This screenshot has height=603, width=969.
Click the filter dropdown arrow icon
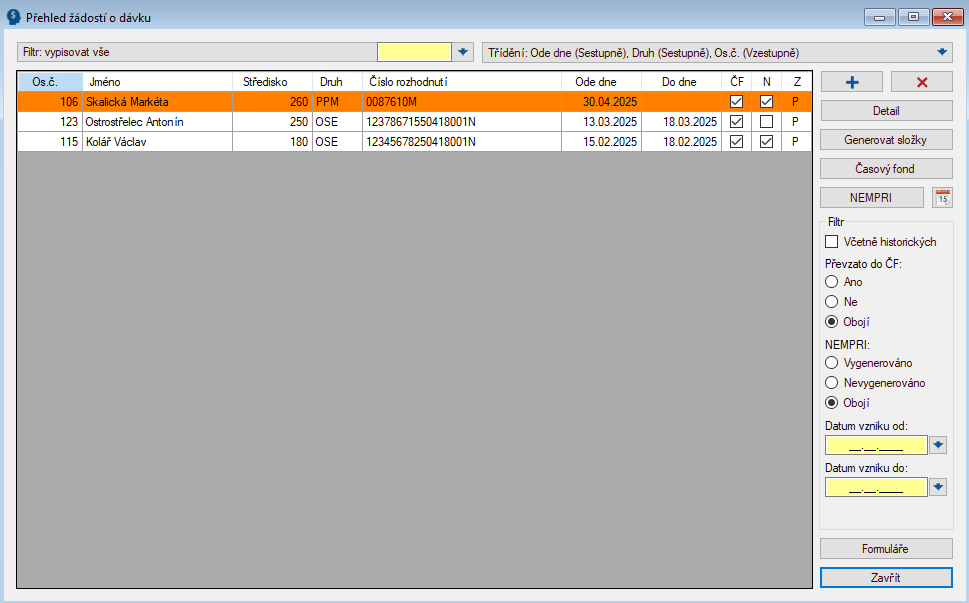(x=463, y=52)
